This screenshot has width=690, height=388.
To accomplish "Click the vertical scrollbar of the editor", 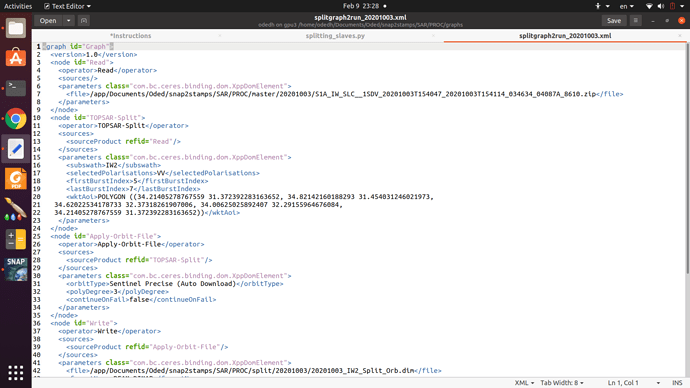I will (687, 158).
